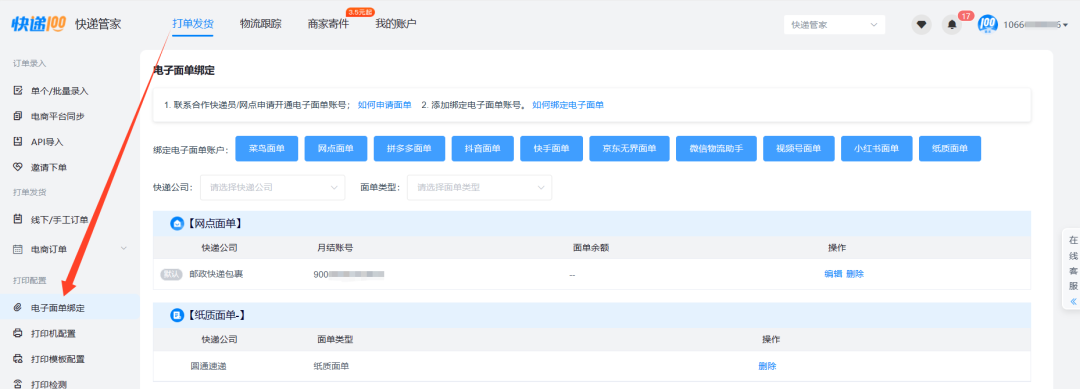This screenshot has height=389, width=1080.
Task: Click 删除 for 邮政快递包裹
Action: [855, 274]
